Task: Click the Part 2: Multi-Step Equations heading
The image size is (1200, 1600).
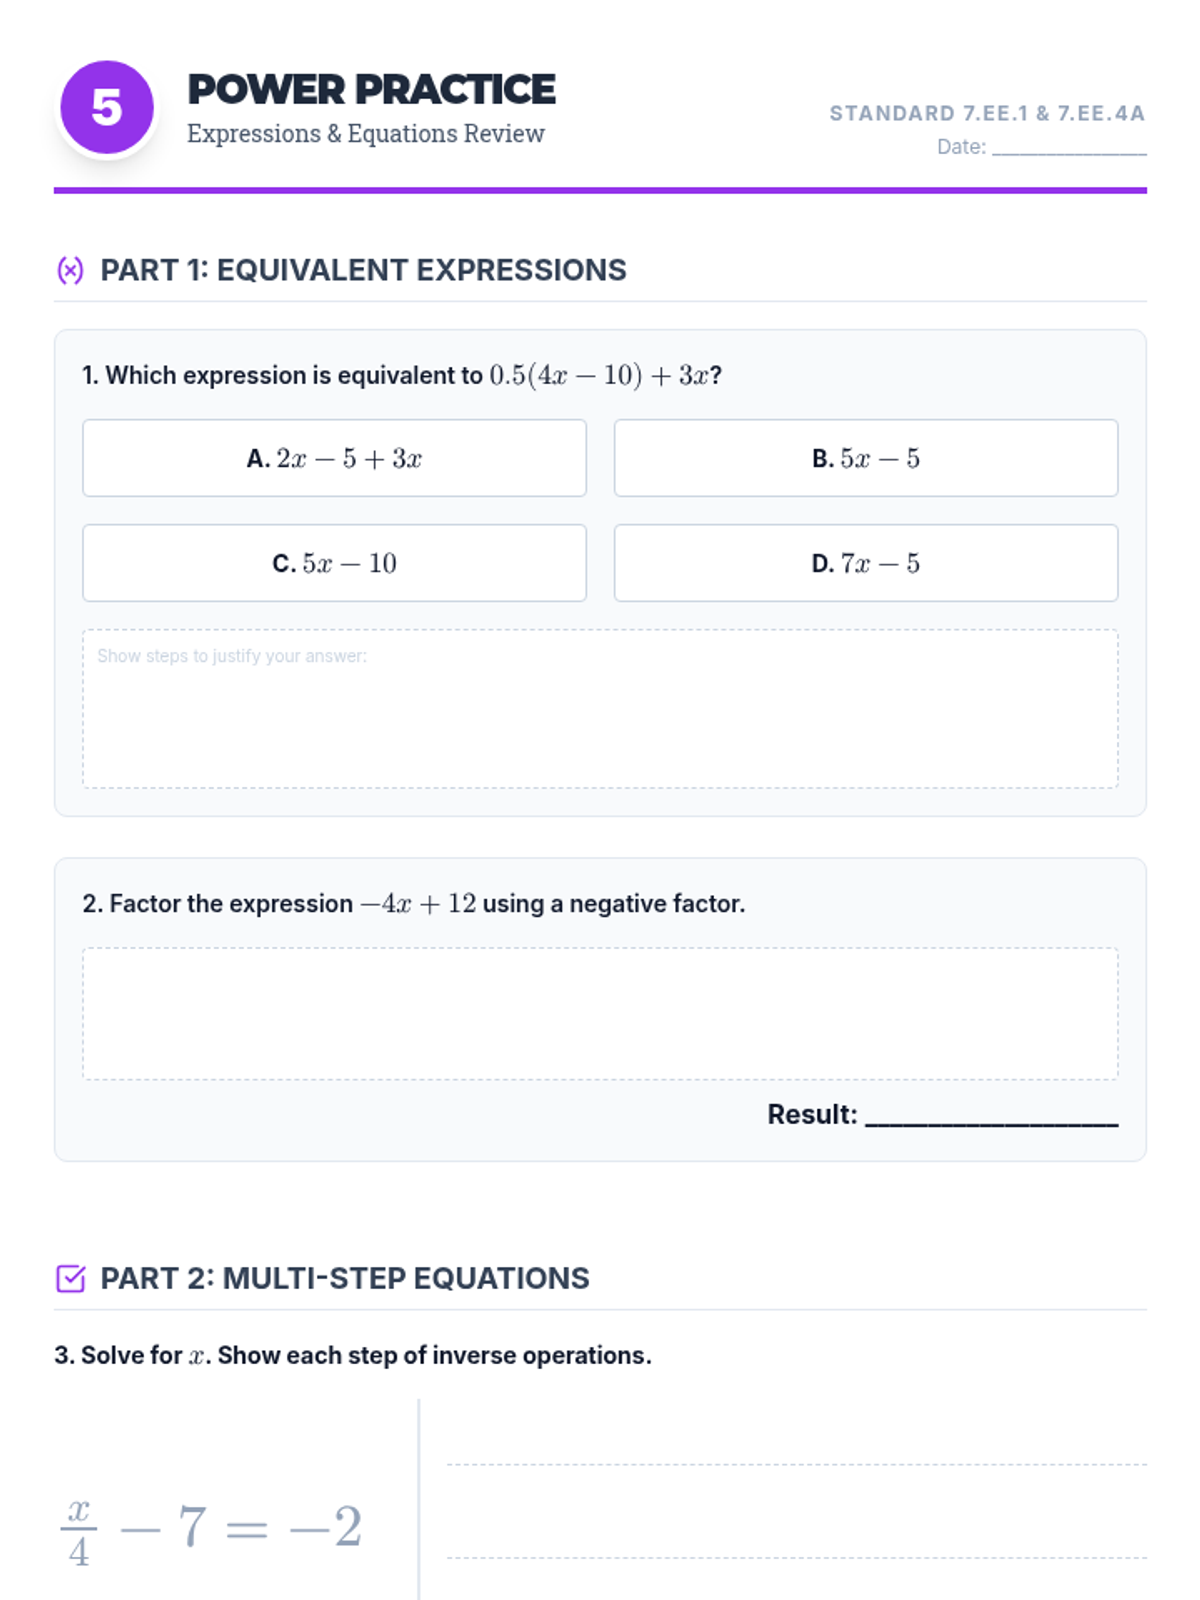Action: [x=345, y=1278]
